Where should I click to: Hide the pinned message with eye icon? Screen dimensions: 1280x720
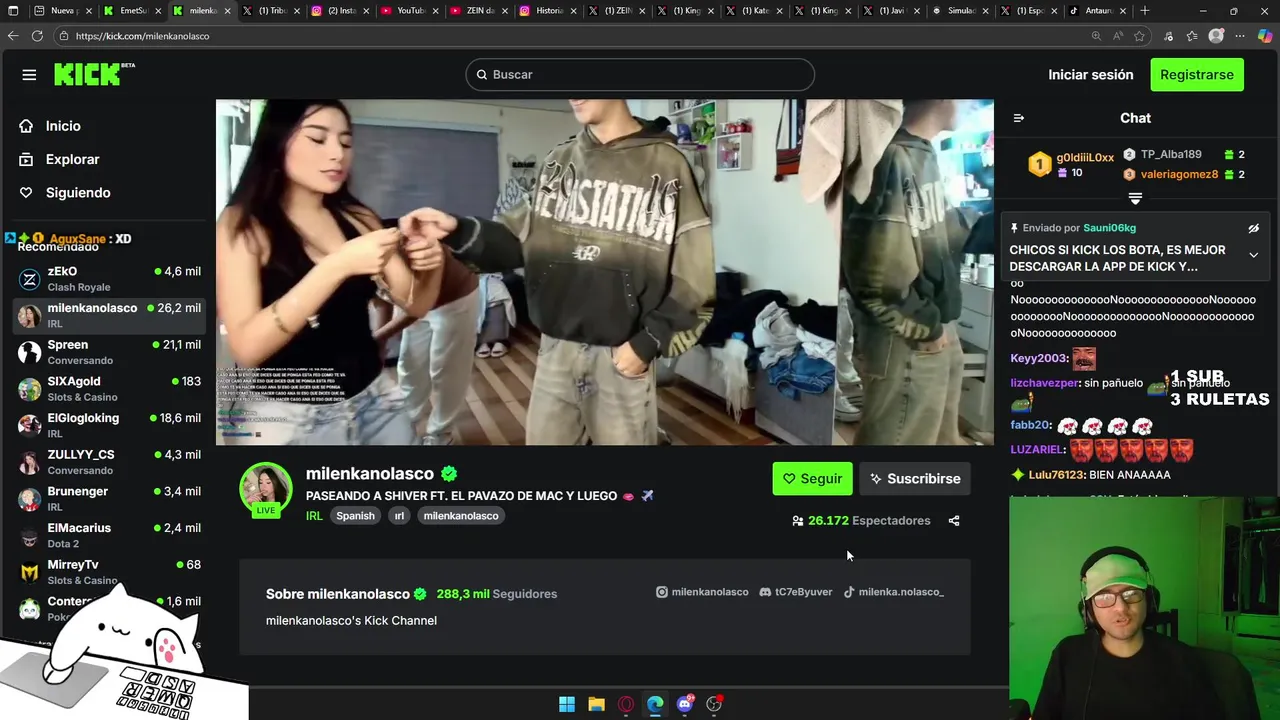point(1253,228)
